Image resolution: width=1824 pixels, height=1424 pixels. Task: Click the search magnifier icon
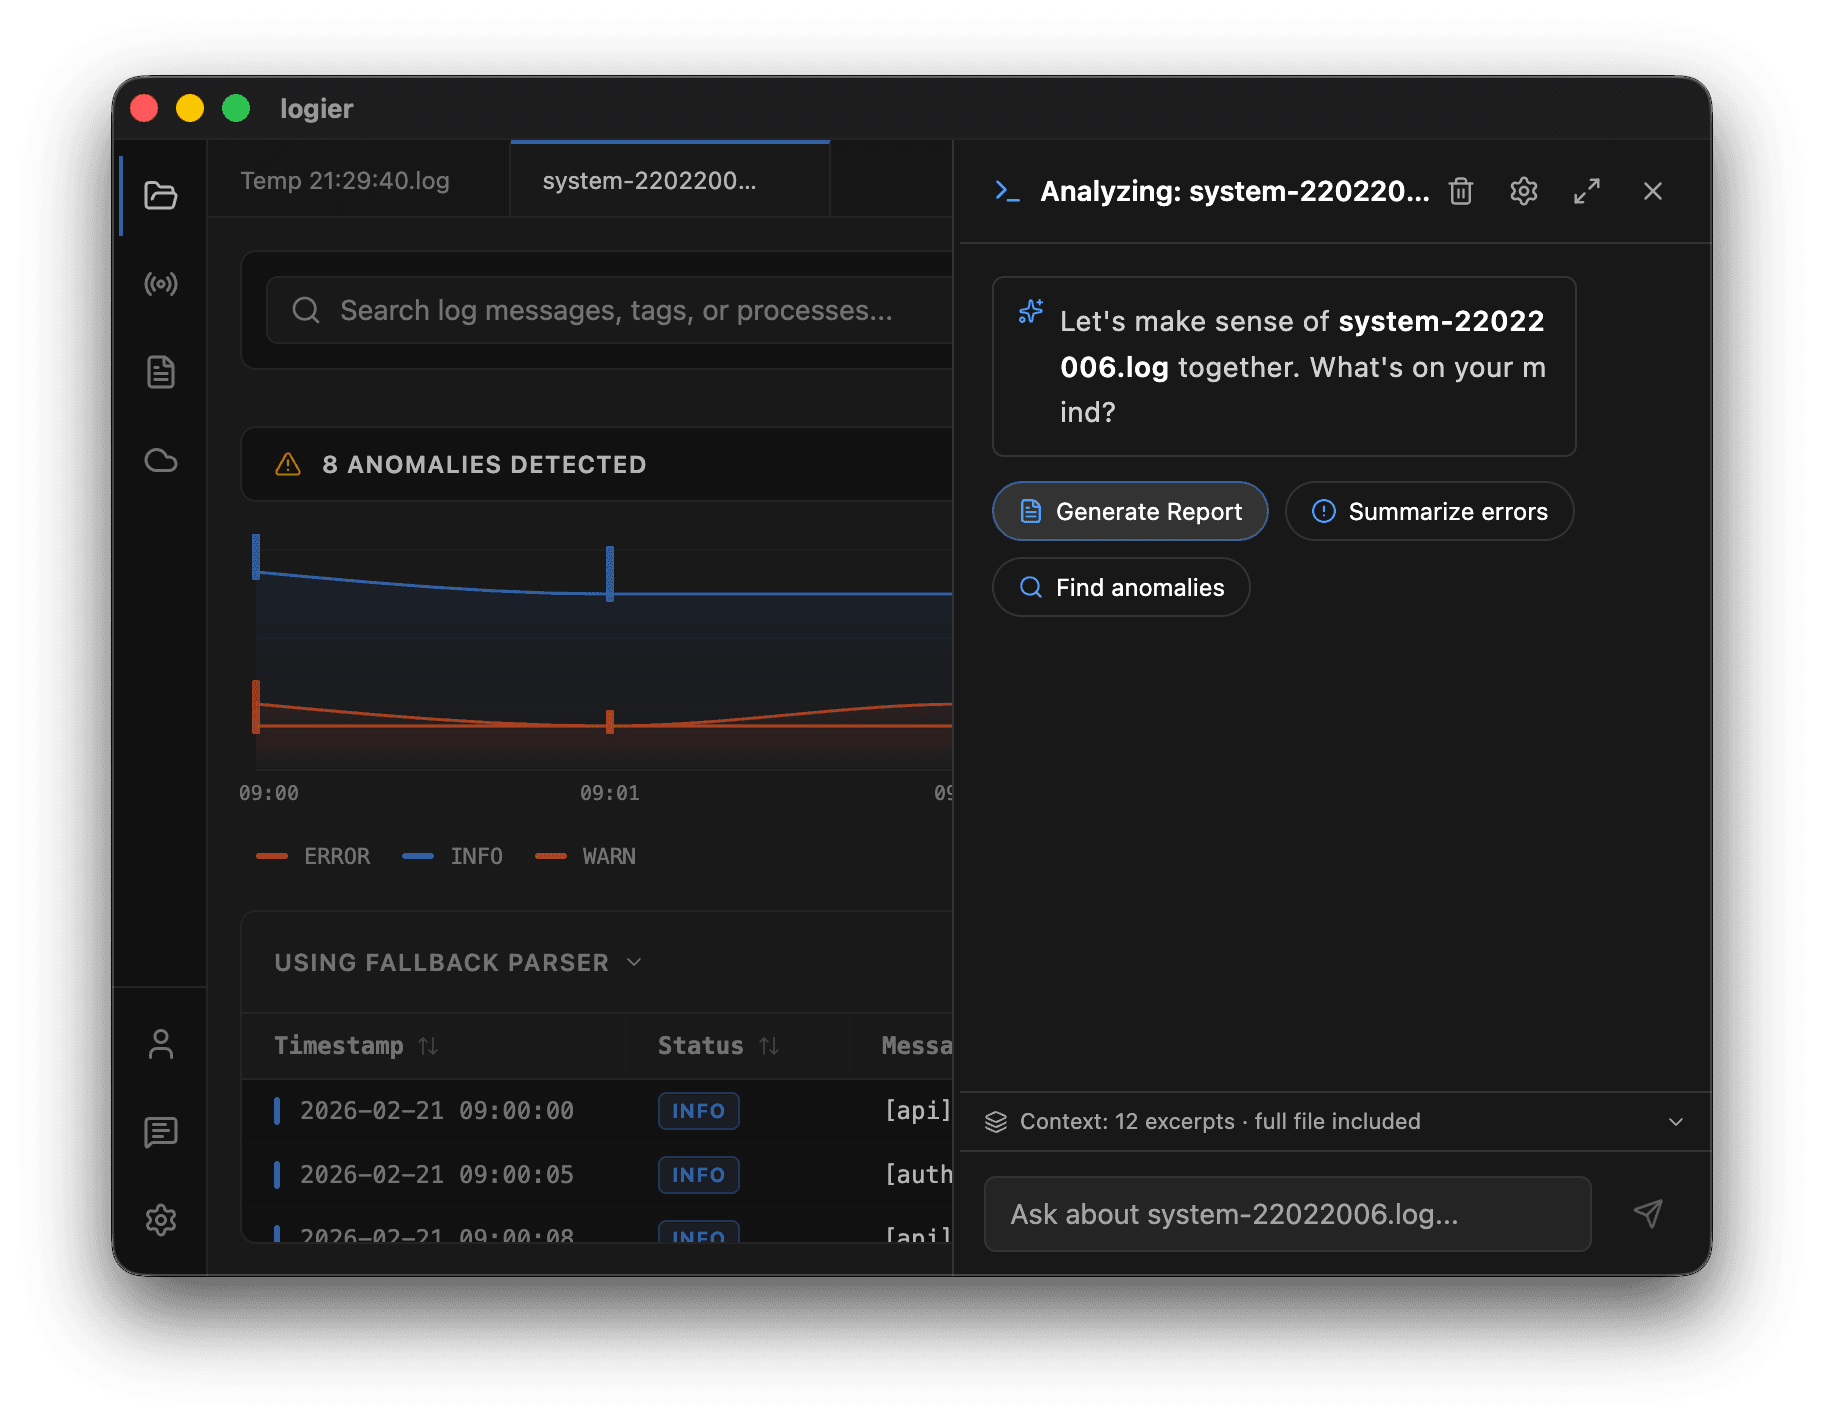[x=306, y=310]
